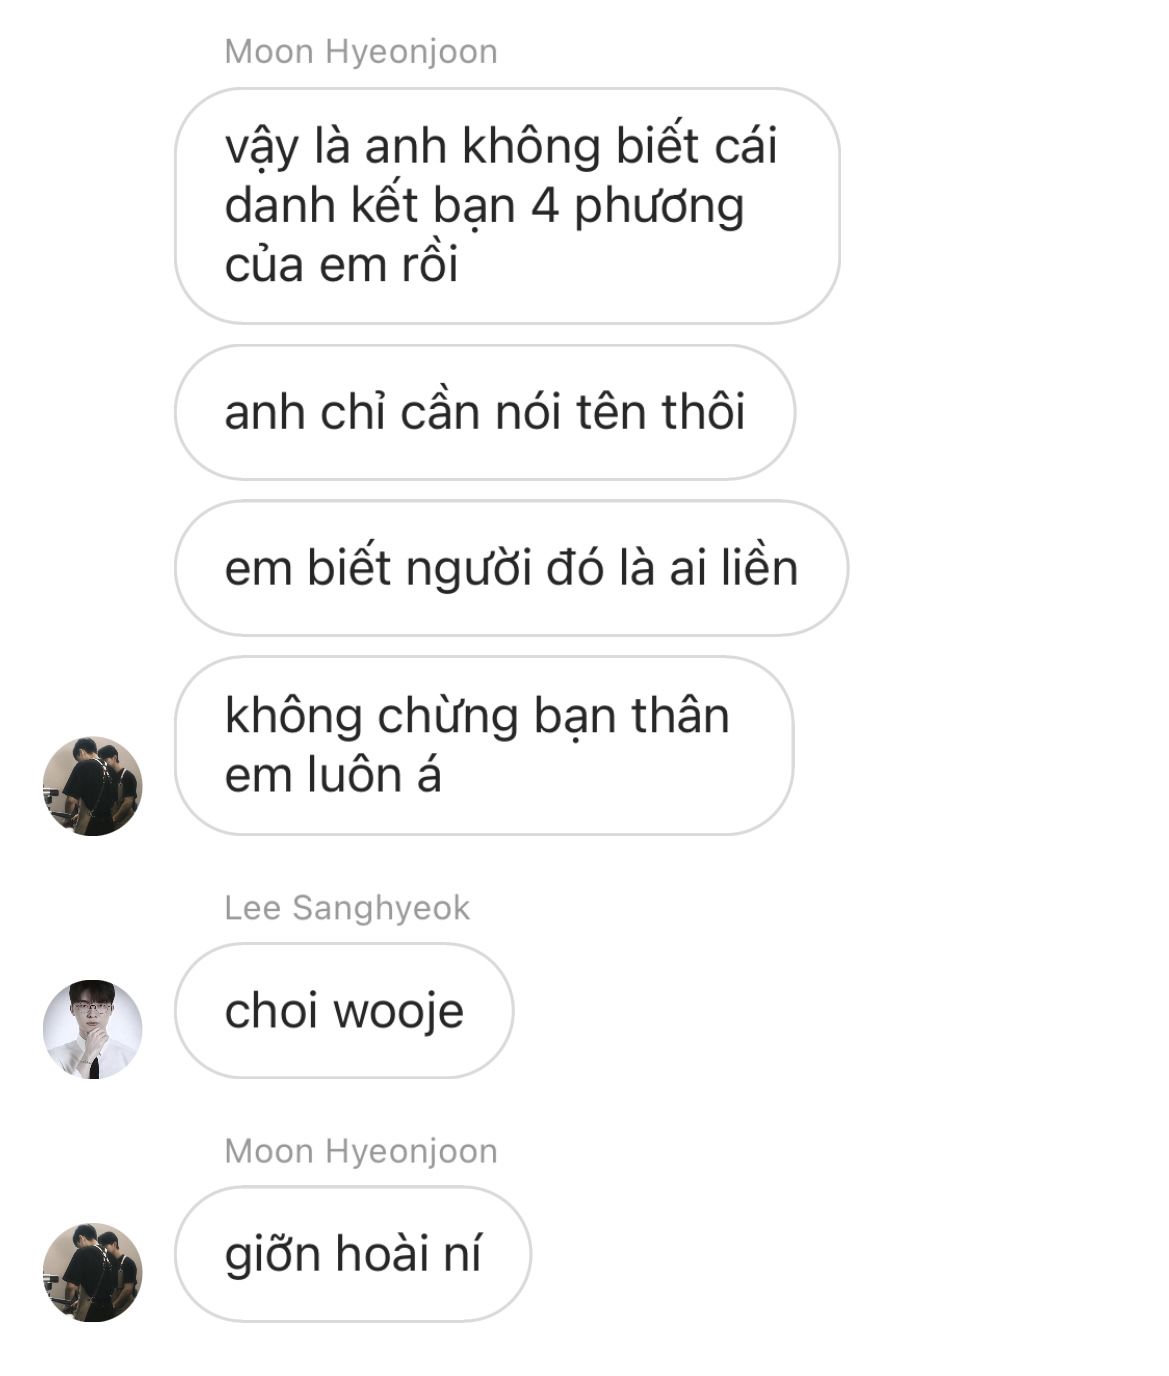The width and height of the screenshot is (1169, 1376).
Task: Tap the message starting 'vậy là anh không biết'
Action: pos(507,206)
